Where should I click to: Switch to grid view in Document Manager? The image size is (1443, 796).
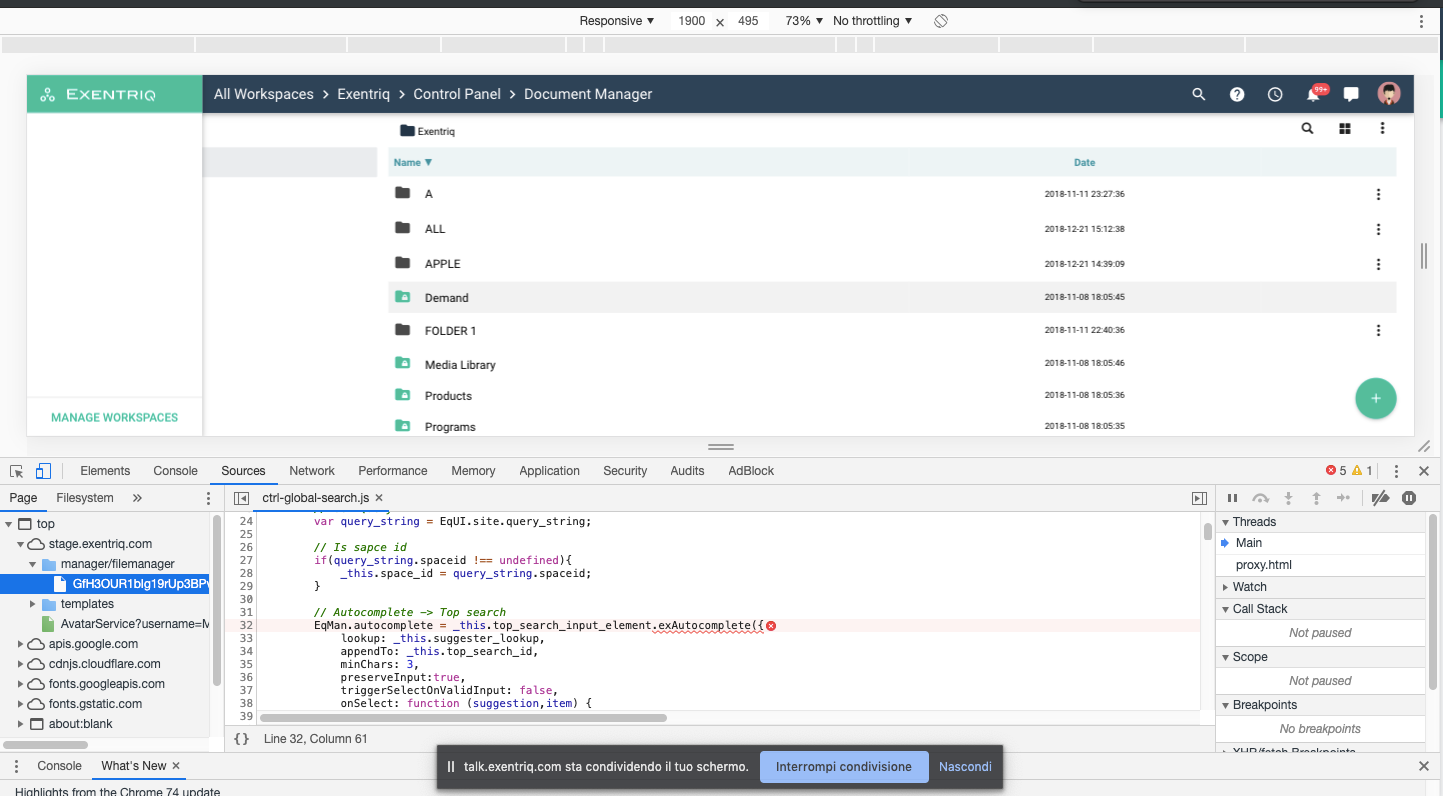pos(1345,128)
